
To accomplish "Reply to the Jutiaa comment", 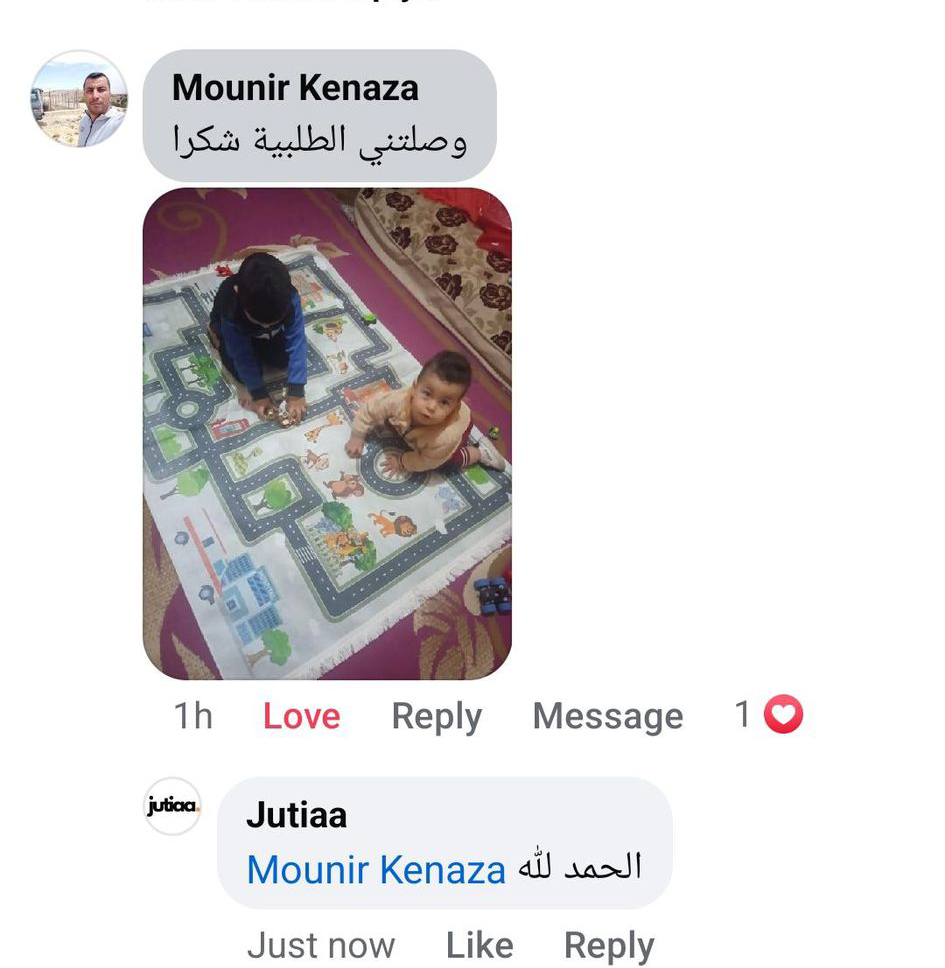I will 609,946.
